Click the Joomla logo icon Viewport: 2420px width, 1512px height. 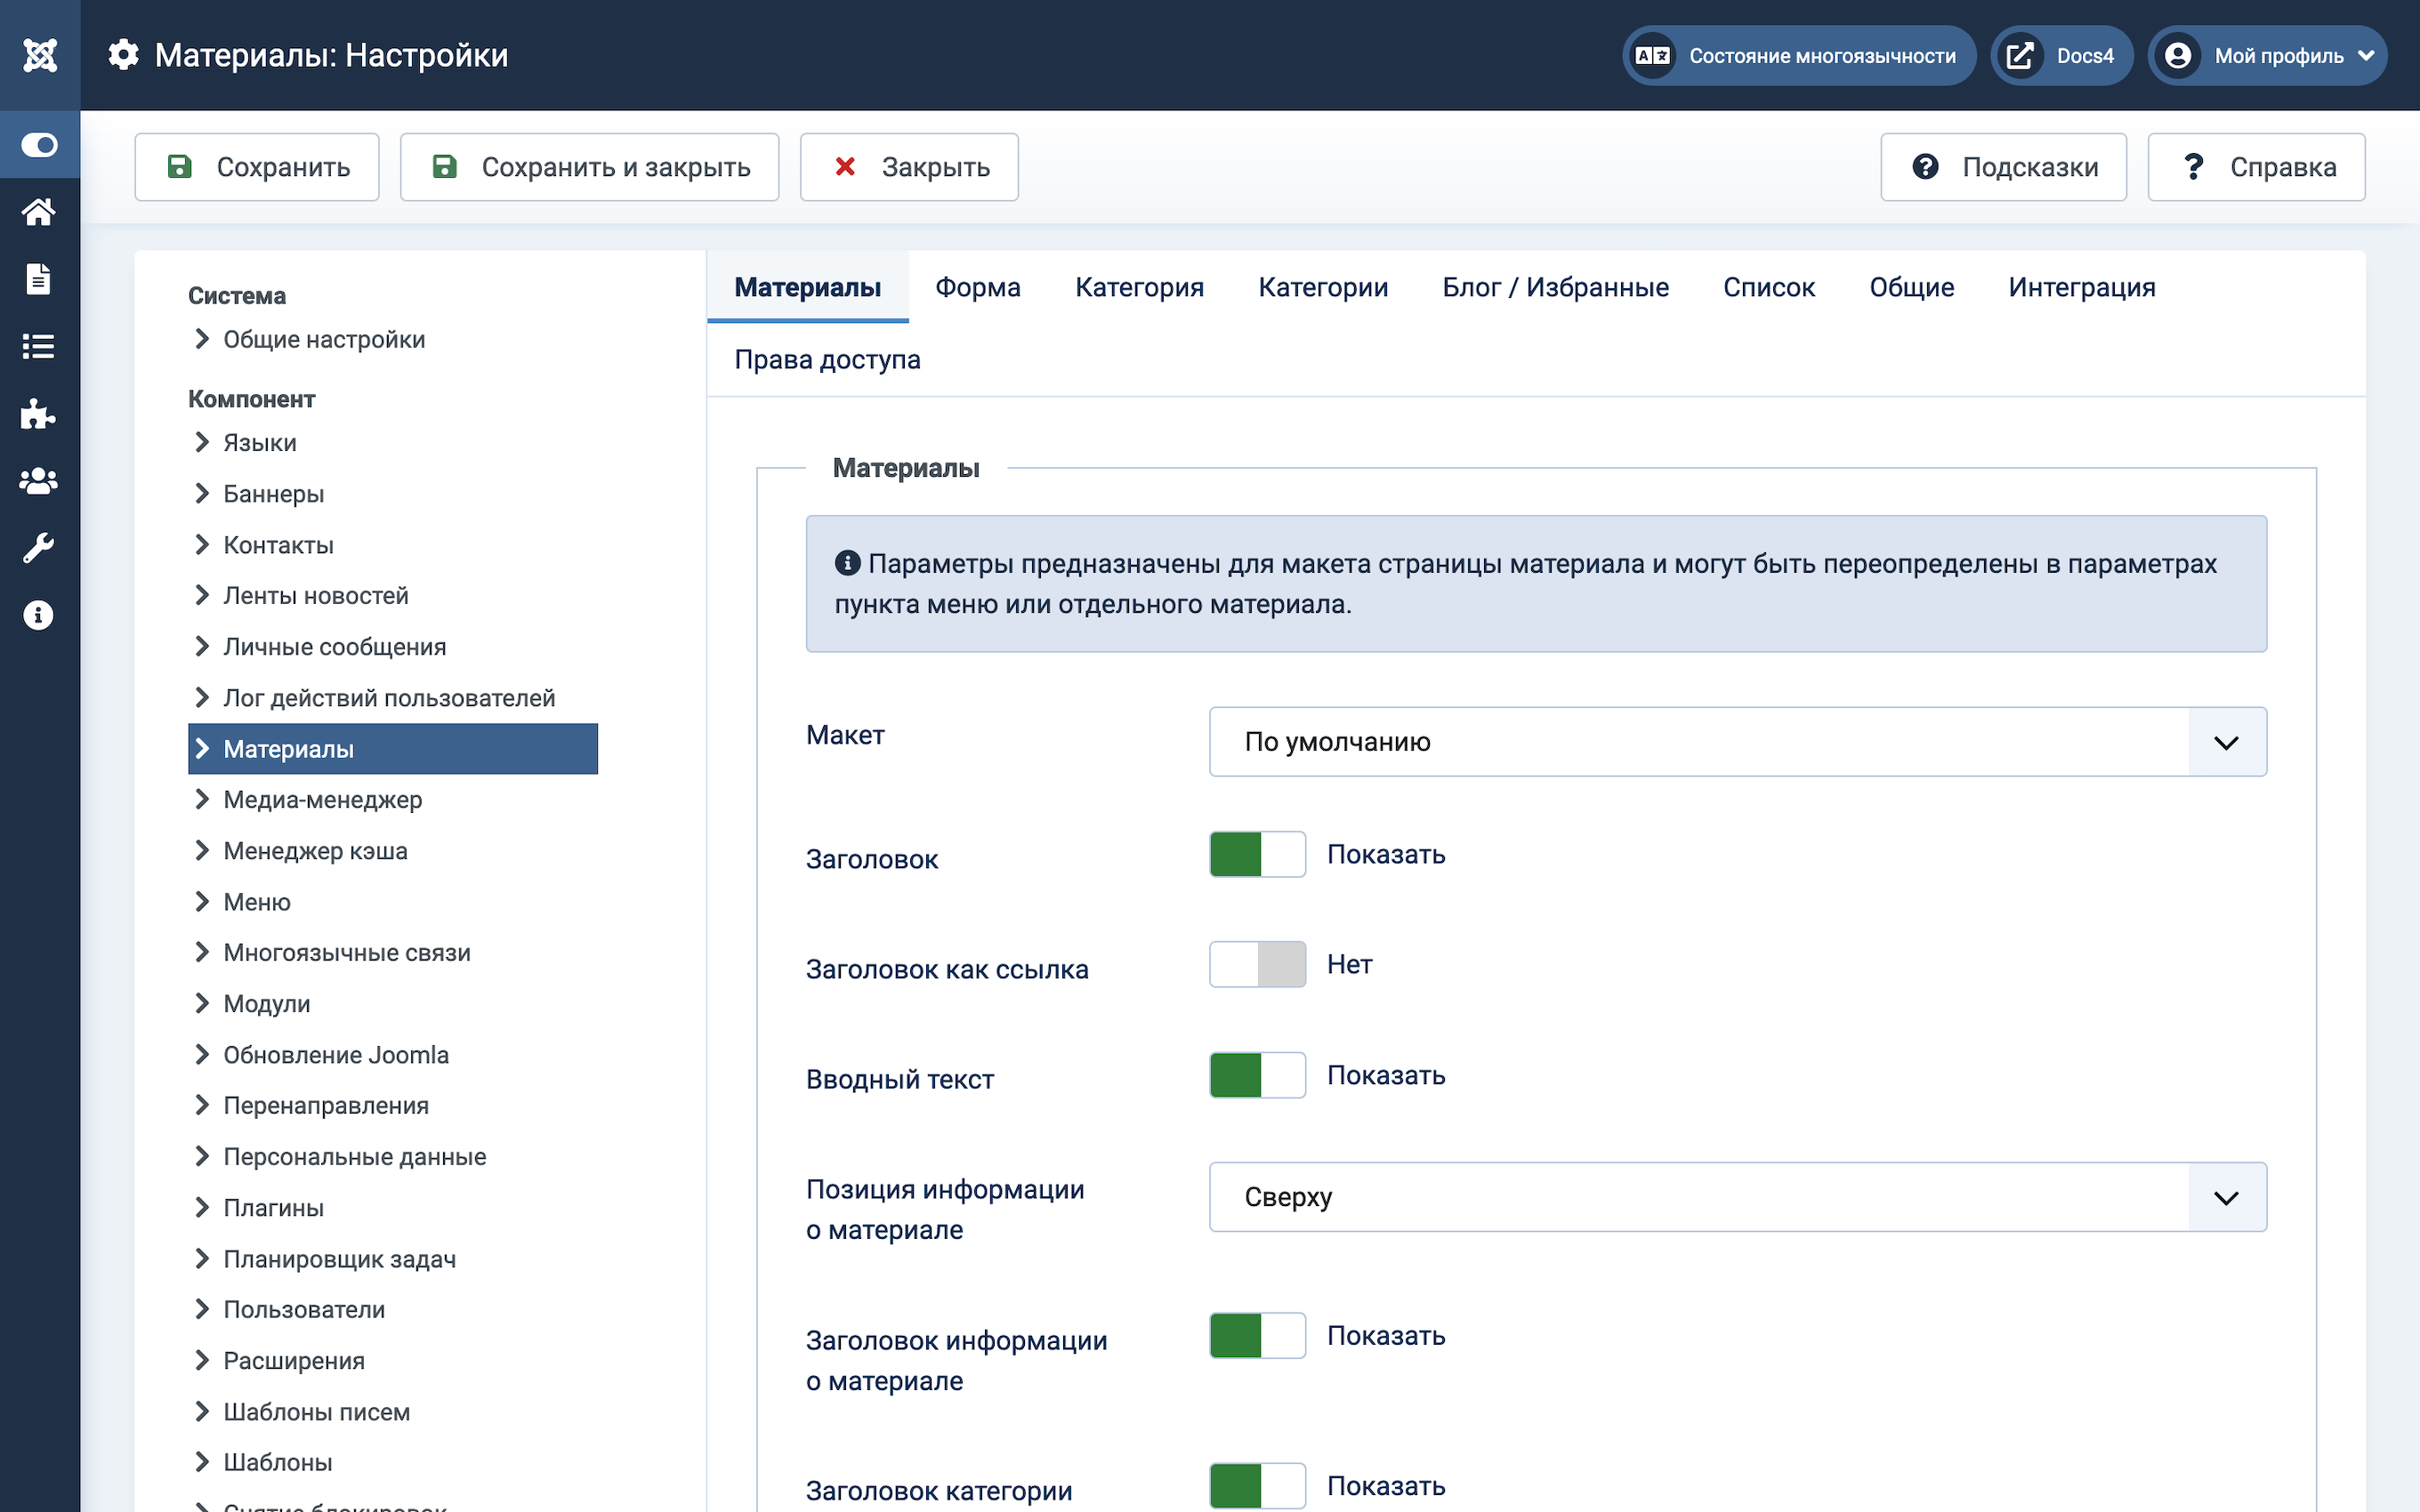pyautogui.click(x=40, y=55)
